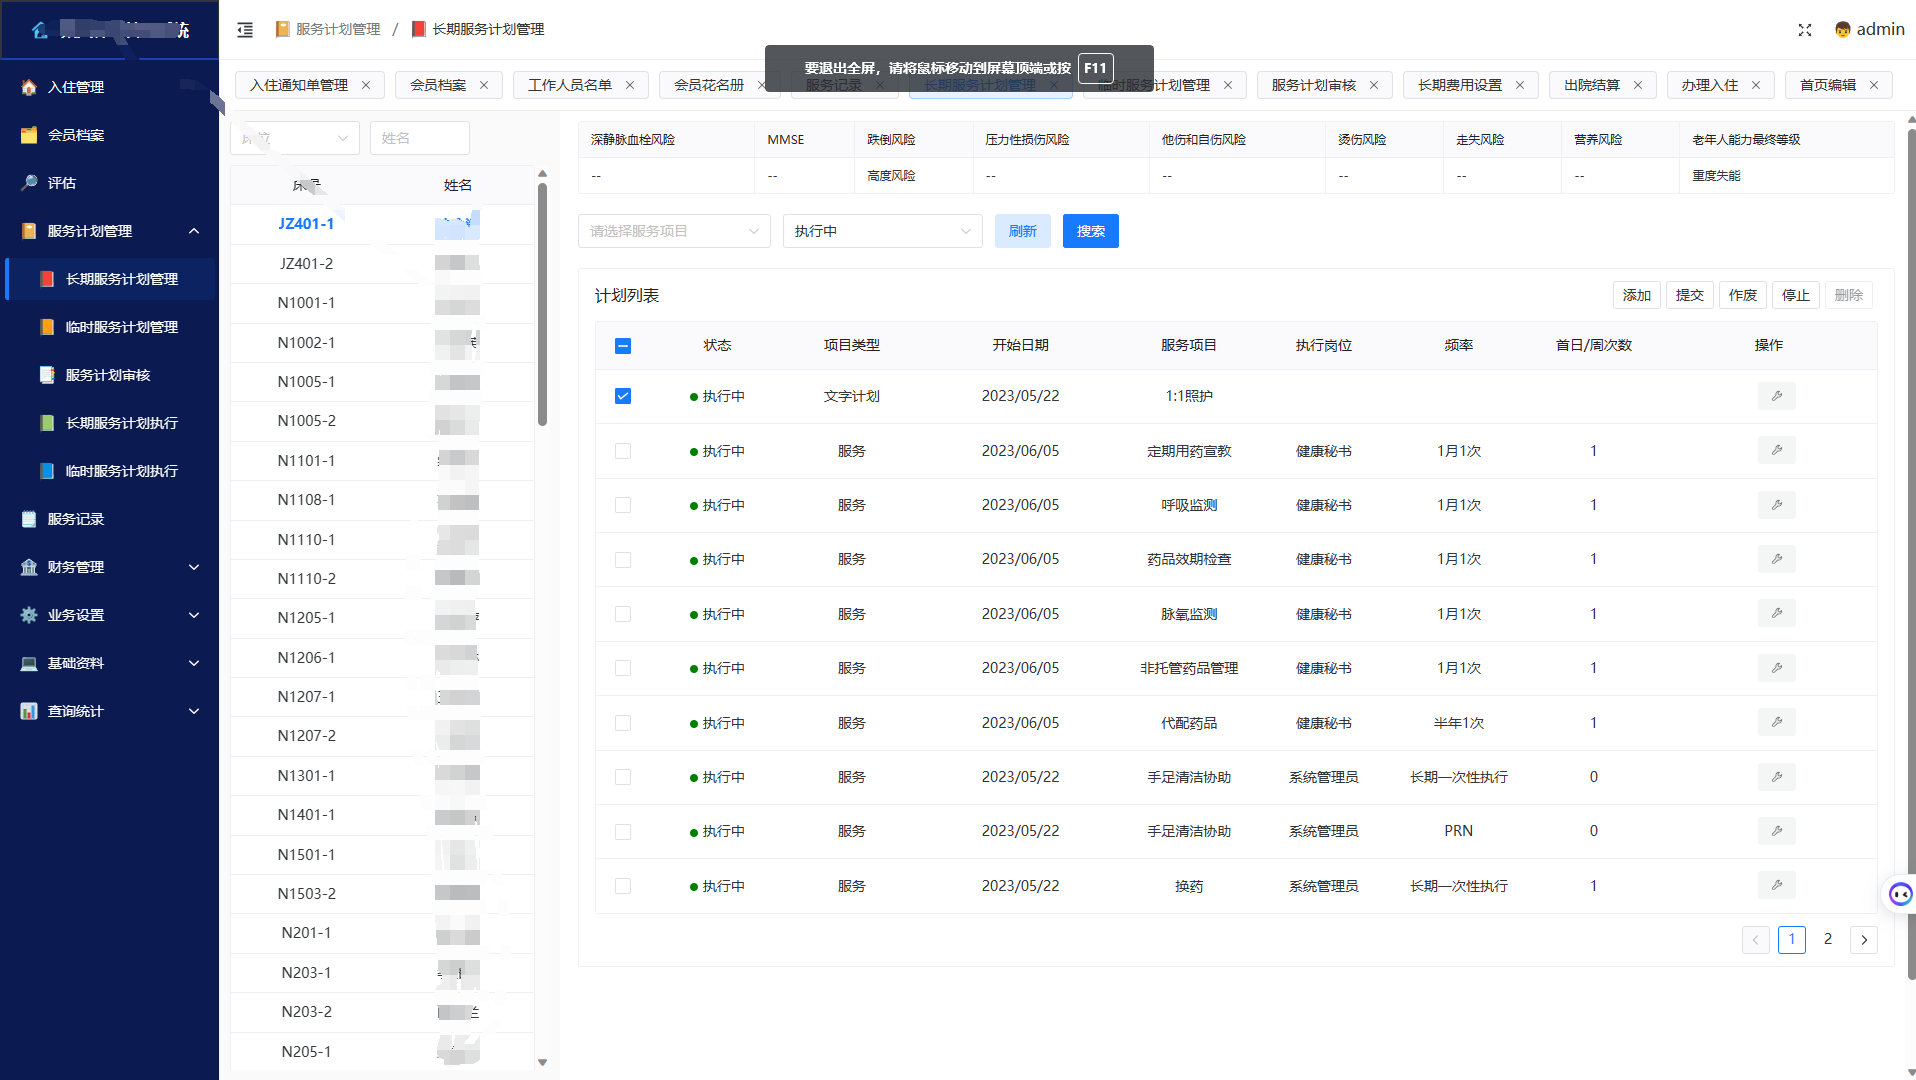The image size is (1916, 1080).
Task: Click the 基础资料 laptop icon
Action: click(x=29, y=663)
